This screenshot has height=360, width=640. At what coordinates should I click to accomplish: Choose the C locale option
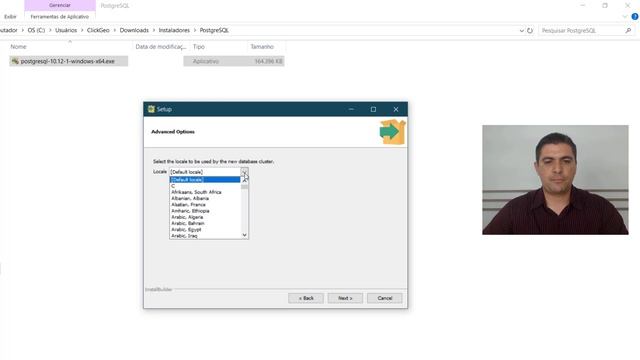click(205, 186)
